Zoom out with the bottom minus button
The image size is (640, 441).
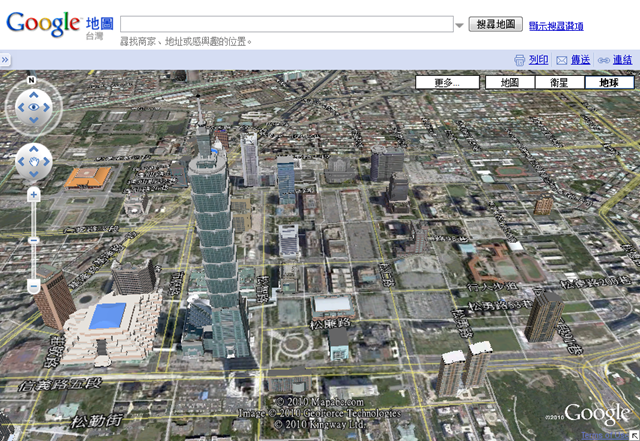[33, 286]
